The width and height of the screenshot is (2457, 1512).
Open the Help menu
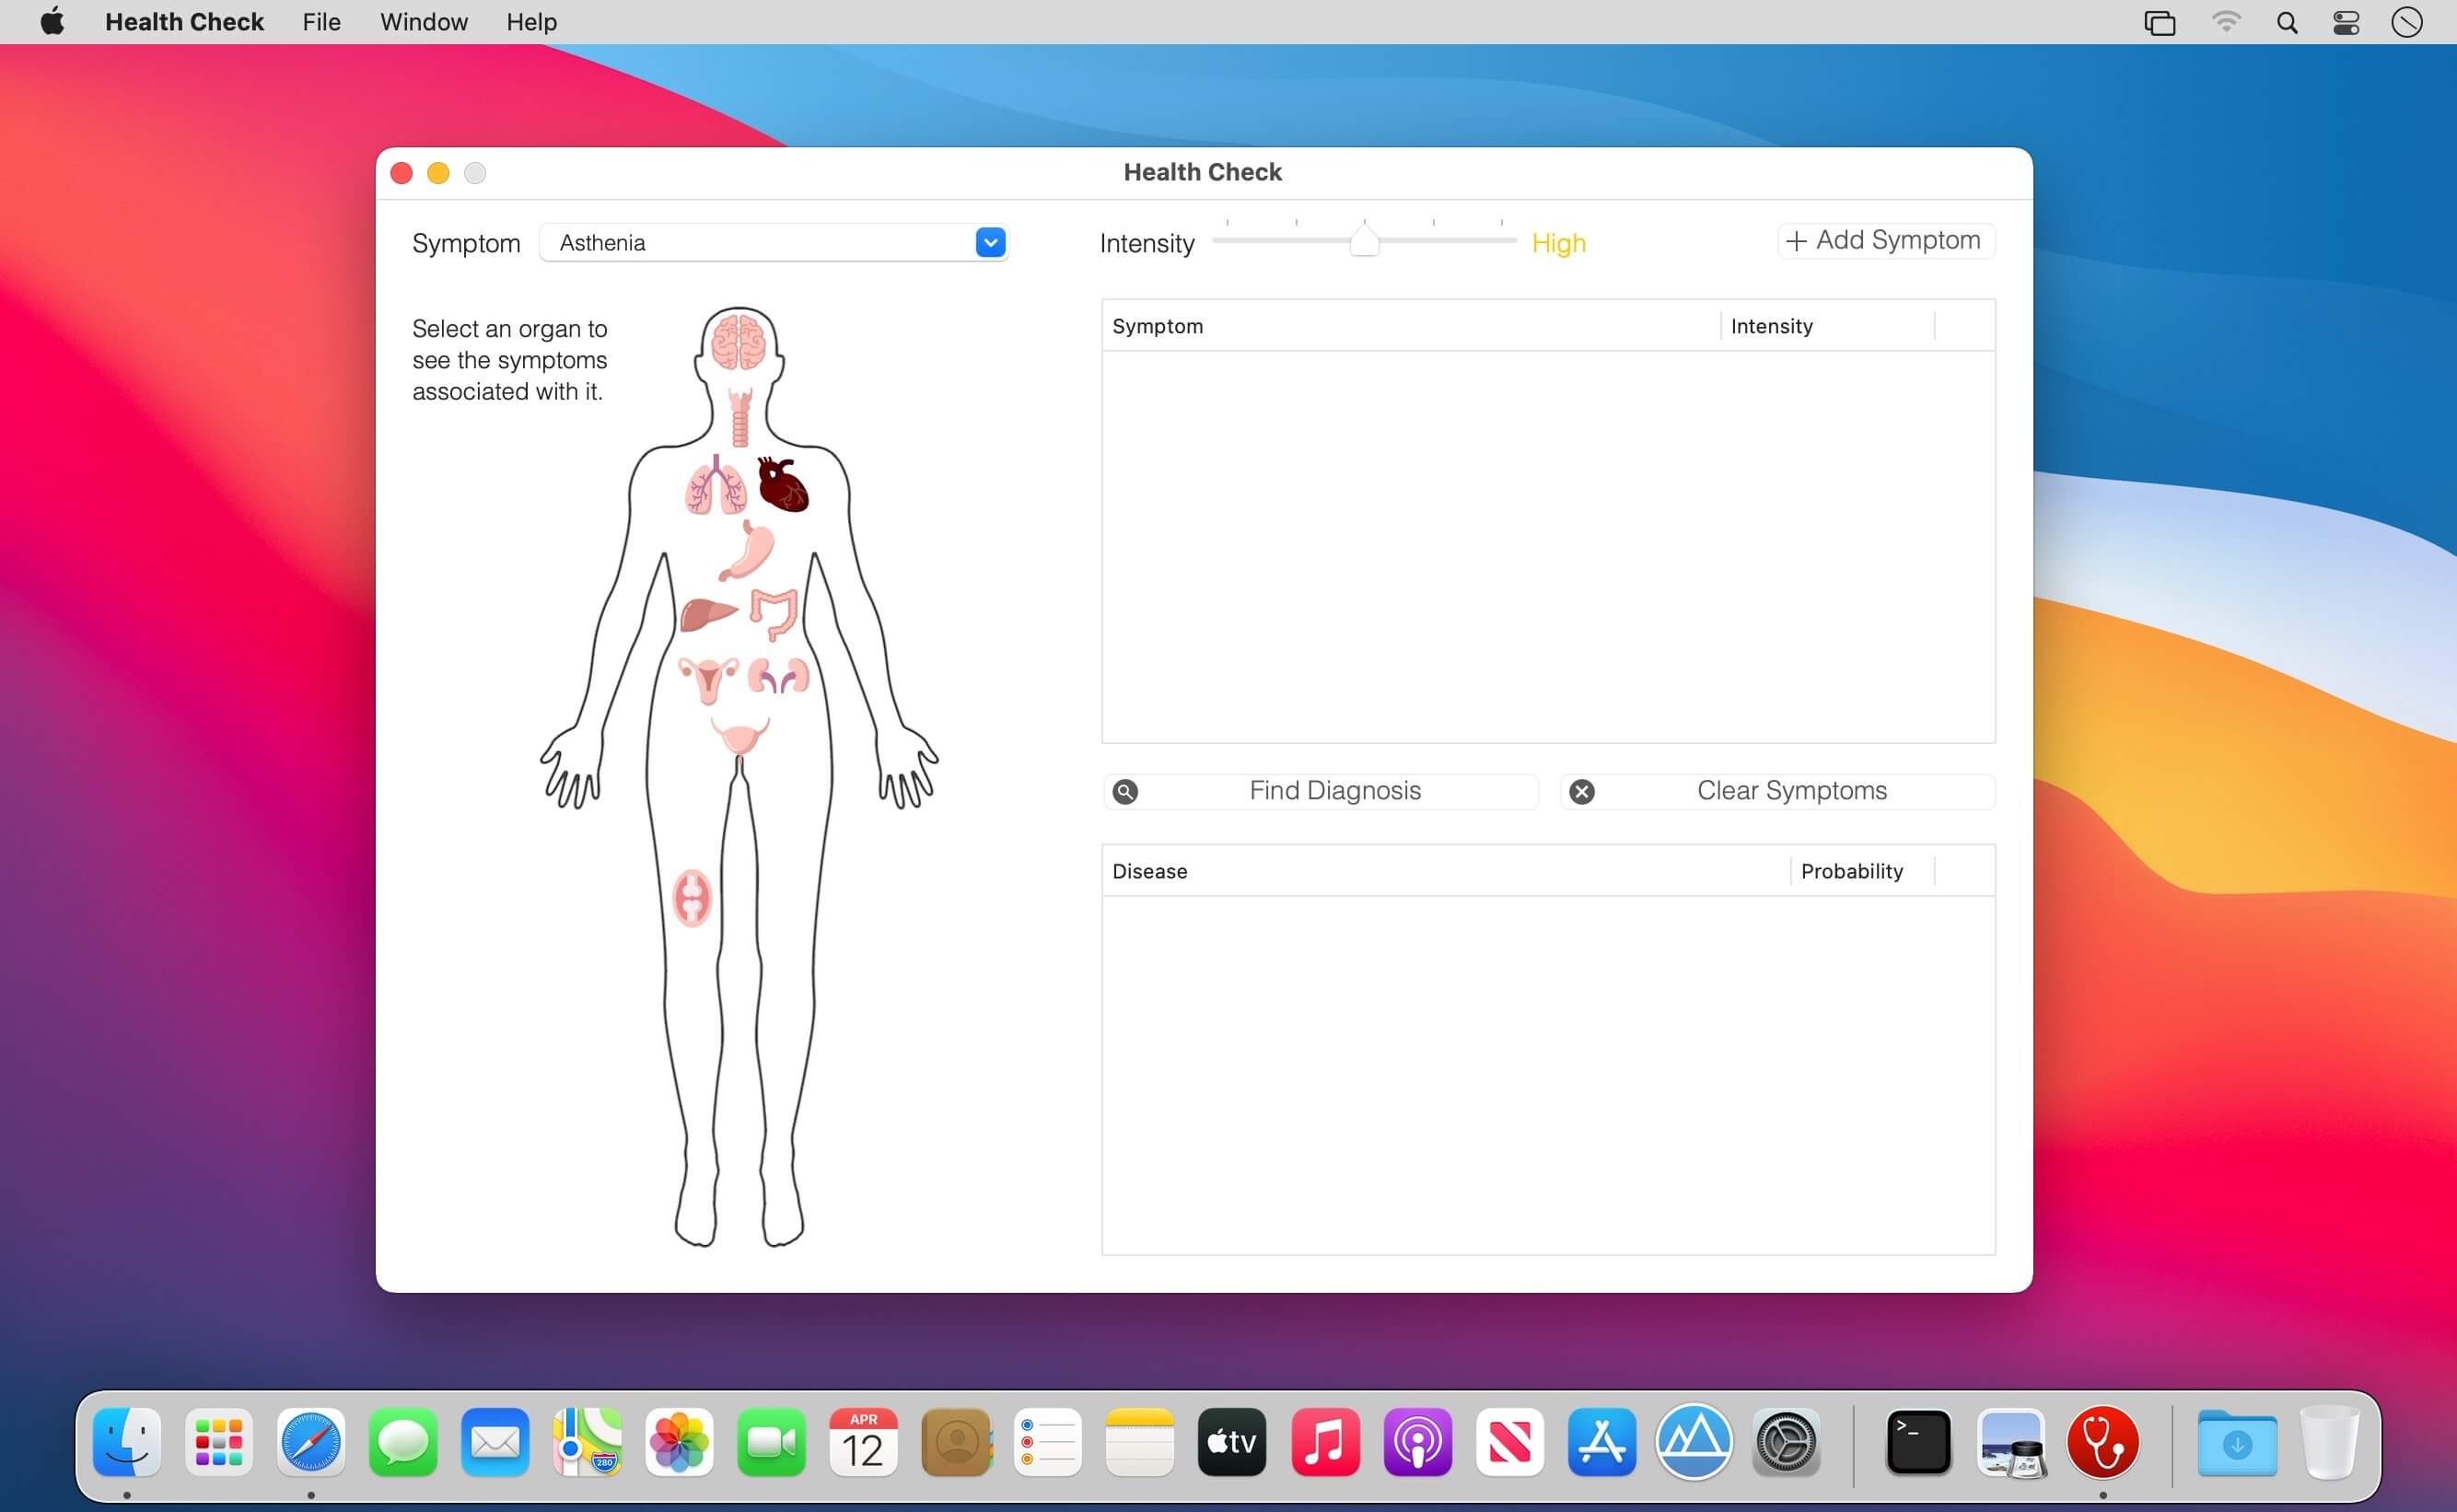coord(531,22)
